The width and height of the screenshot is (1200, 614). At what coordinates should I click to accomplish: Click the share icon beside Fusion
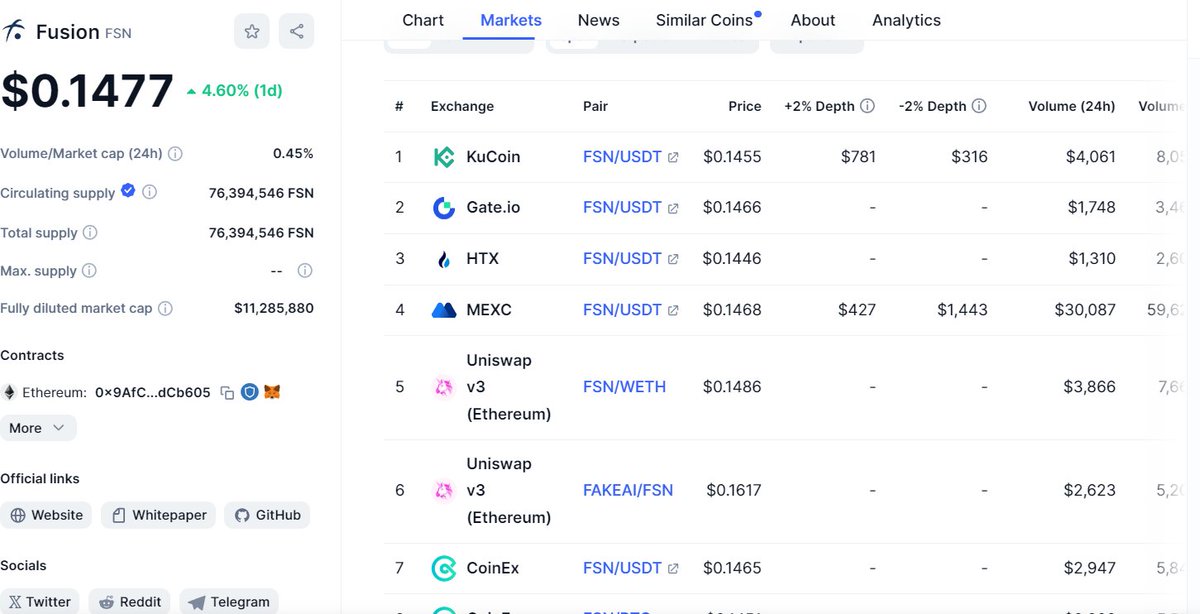(297, 32)
